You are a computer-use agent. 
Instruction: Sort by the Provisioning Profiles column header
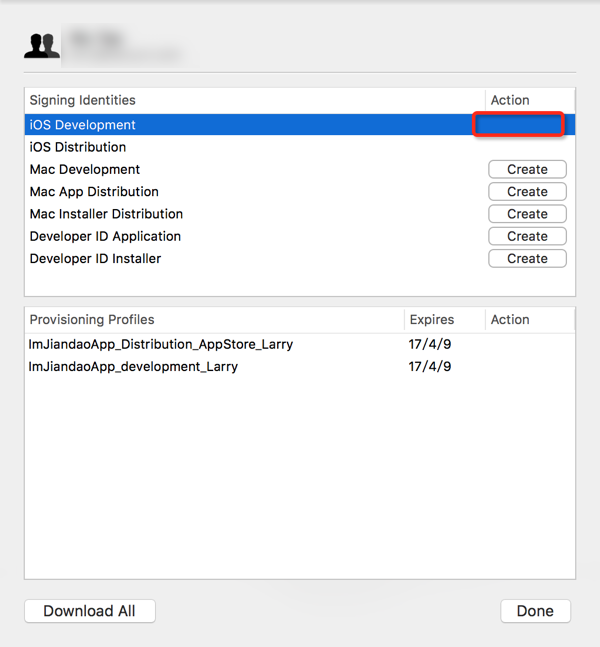92,320
